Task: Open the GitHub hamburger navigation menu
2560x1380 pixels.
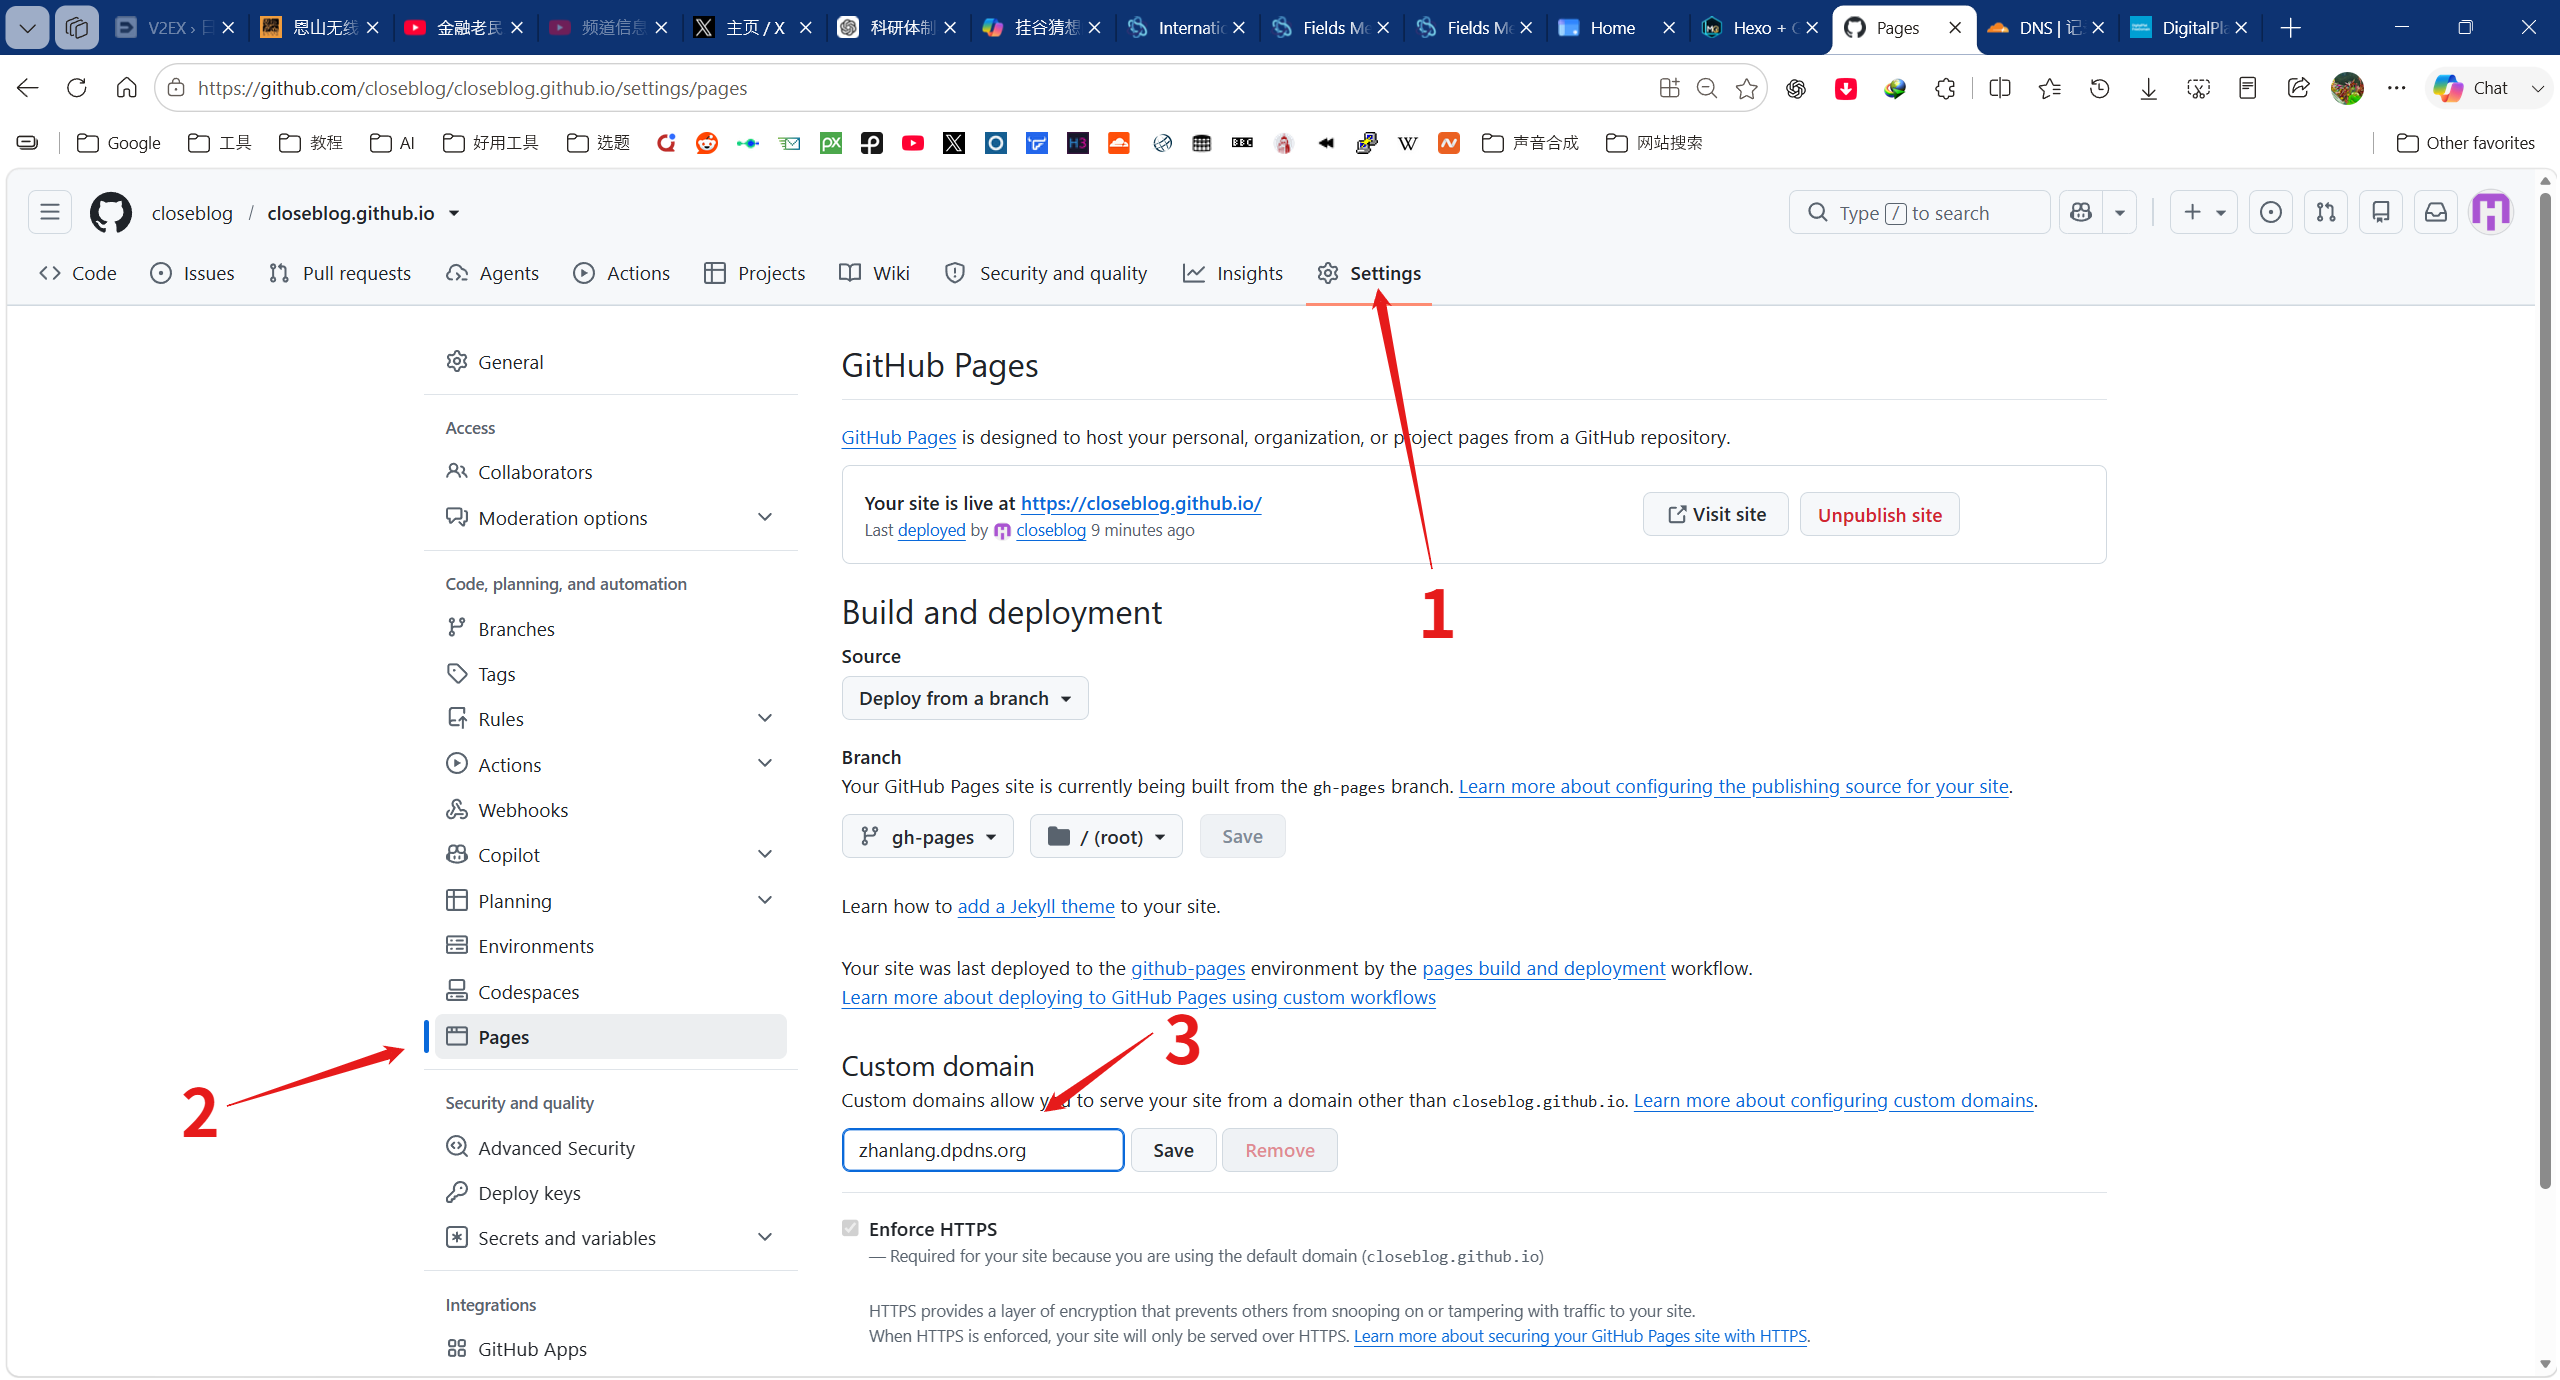Action: click(50, 212)
